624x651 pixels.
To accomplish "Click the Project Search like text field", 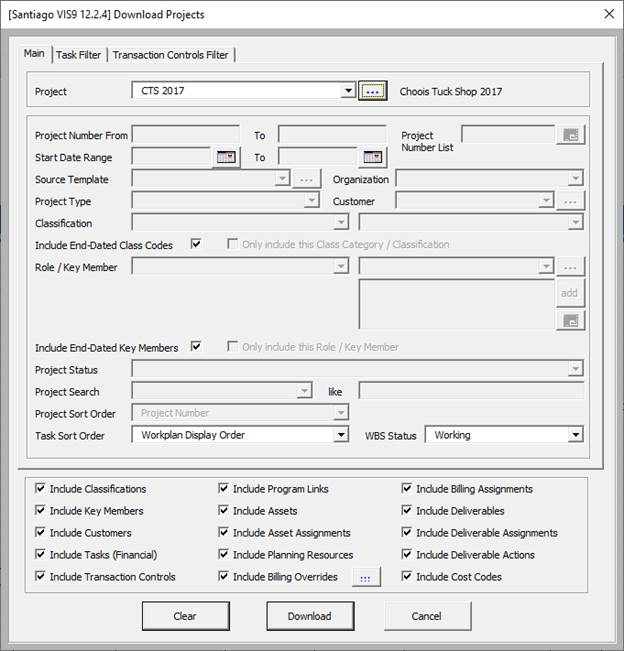I will click(471, 391).
